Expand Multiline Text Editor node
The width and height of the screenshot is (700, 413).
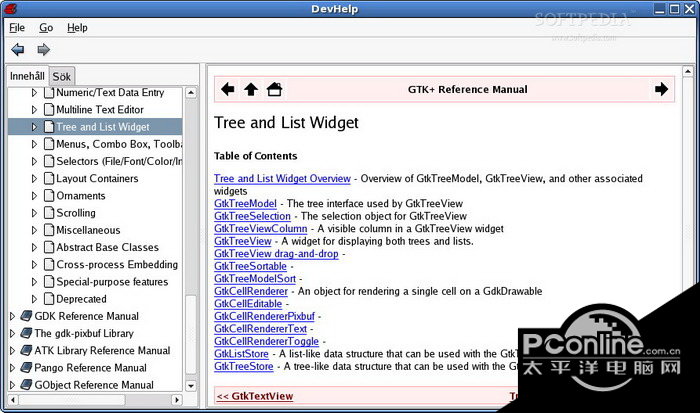(x=34, y=110)
